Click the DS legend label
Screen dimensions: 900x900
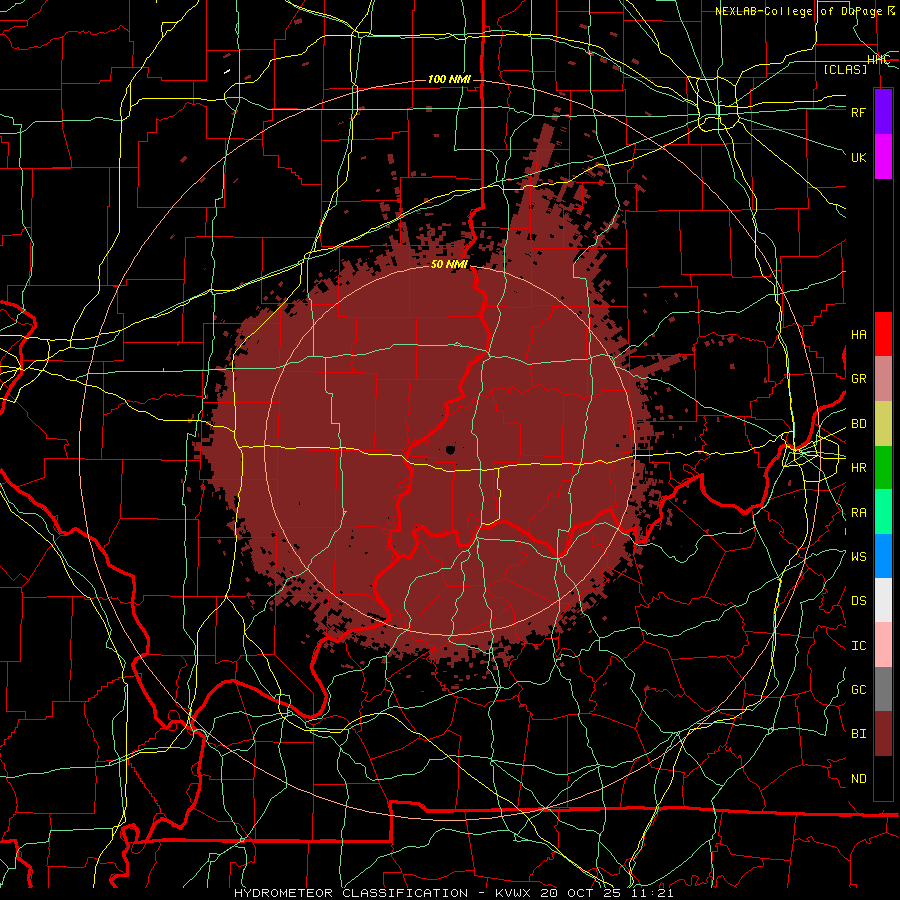(x=858, y=601)
